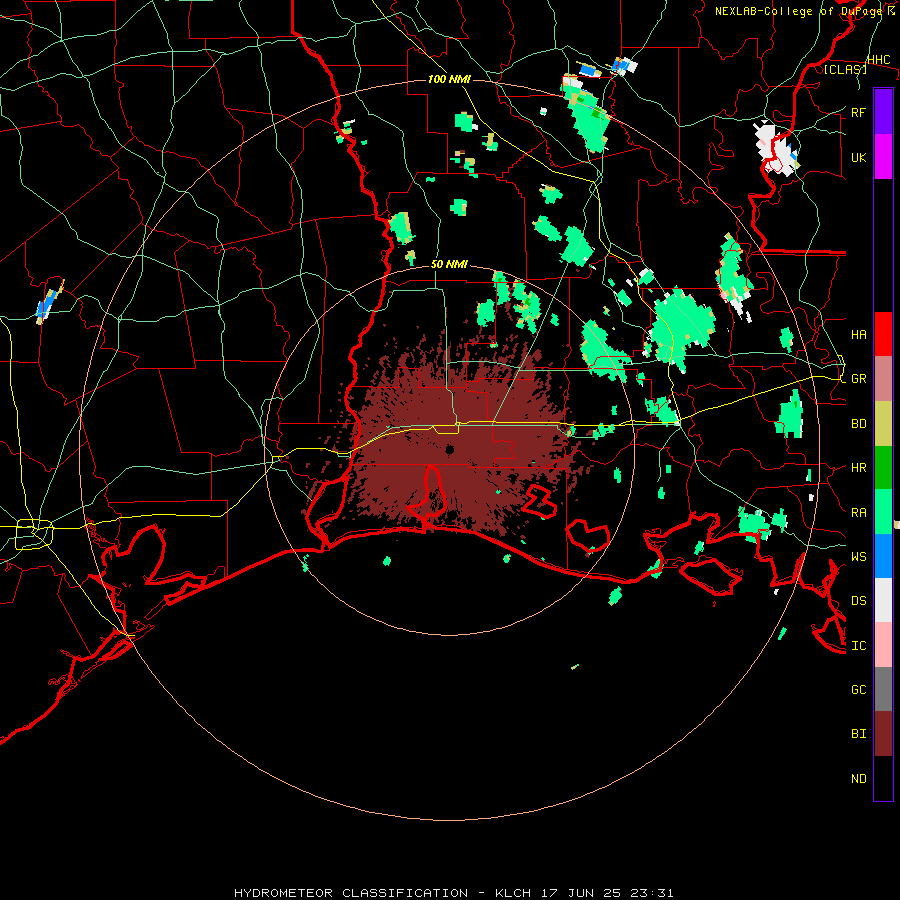The height and width of the screenshot is (900, 900).
Task: Click the magenta UK legend color swatch
Action: (x=883, y=157)
